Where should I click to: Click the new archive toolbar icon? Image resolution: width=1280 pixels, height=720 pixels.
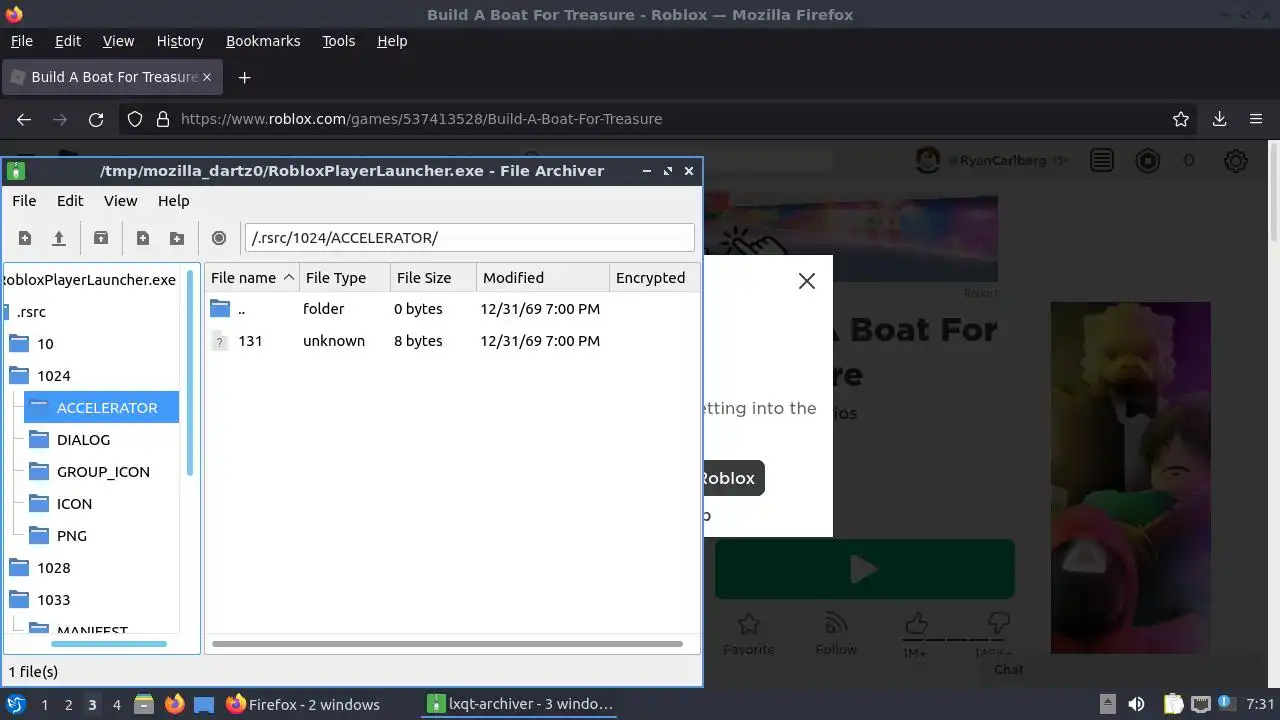pyautogui.click(x=25, y=238)
